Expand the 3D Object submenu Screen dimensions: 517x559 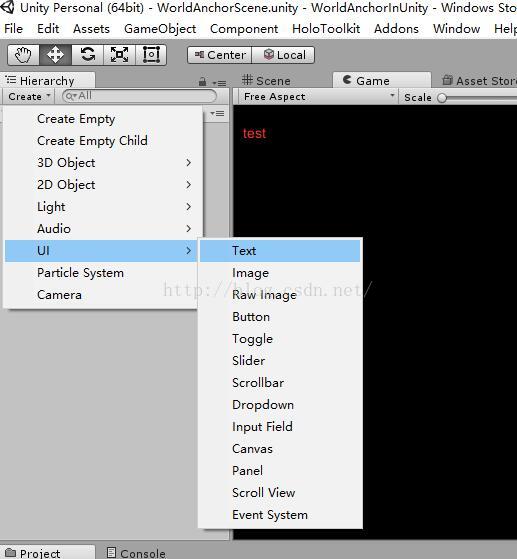(x=101, y=163)
